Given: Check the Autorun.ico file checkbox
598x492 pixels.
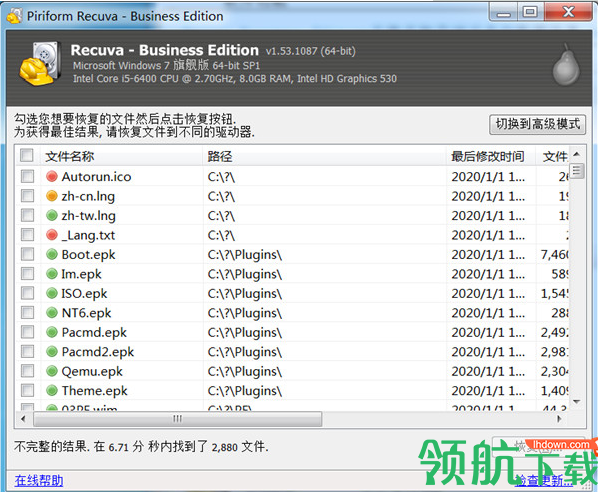Looking at the screenshot, I should coord(27,176).
